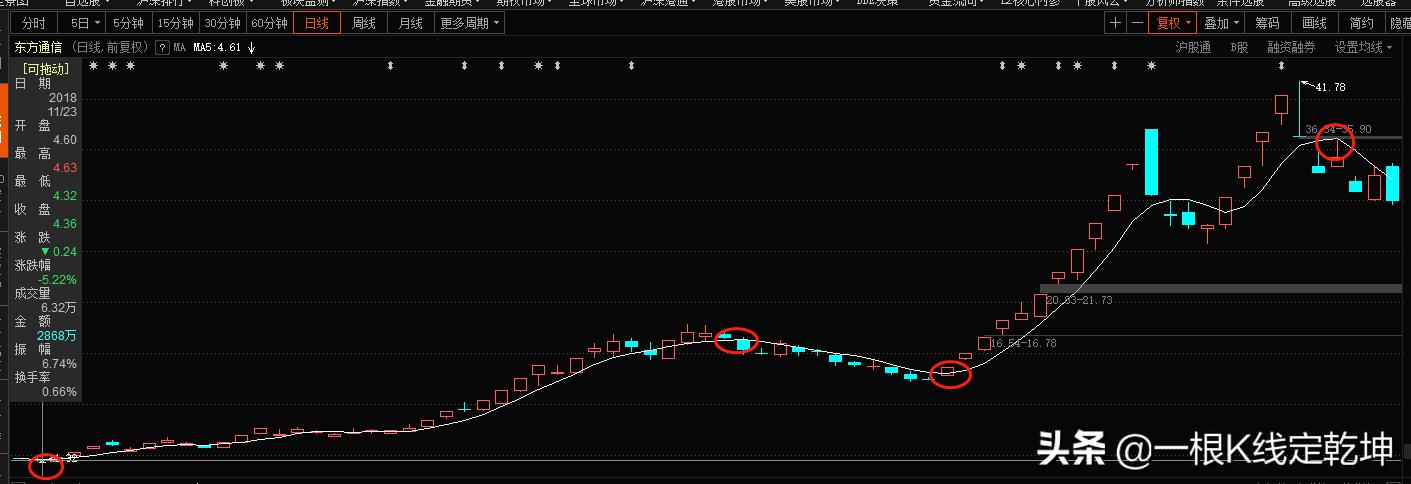Open the 设置均线 moving average dropdown
The width and height of the screenshot is (1411, 484).
[1363, 47]
